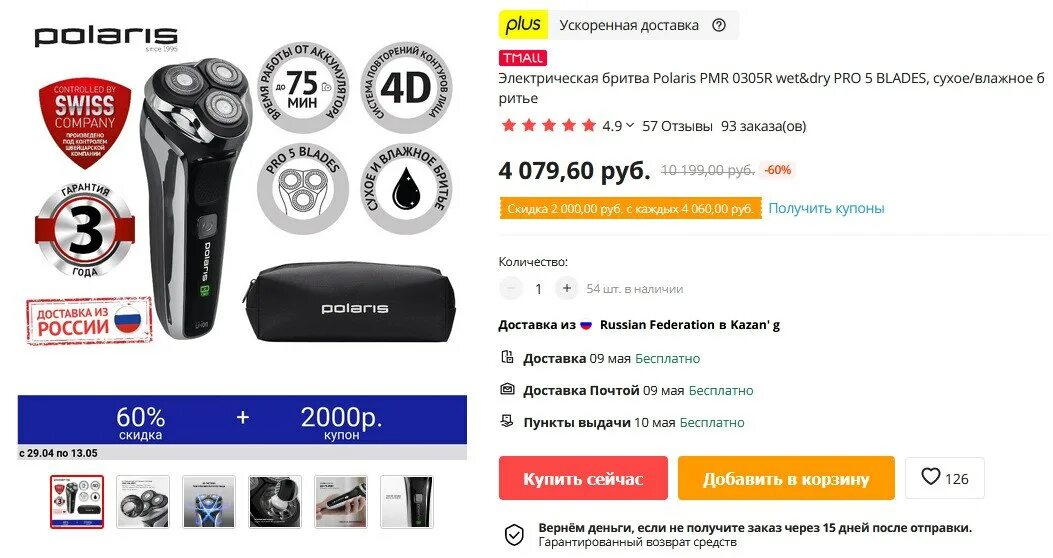Click the TMALL red badge
This screenshot has height=558, width=1053.
tap(522, 58)
